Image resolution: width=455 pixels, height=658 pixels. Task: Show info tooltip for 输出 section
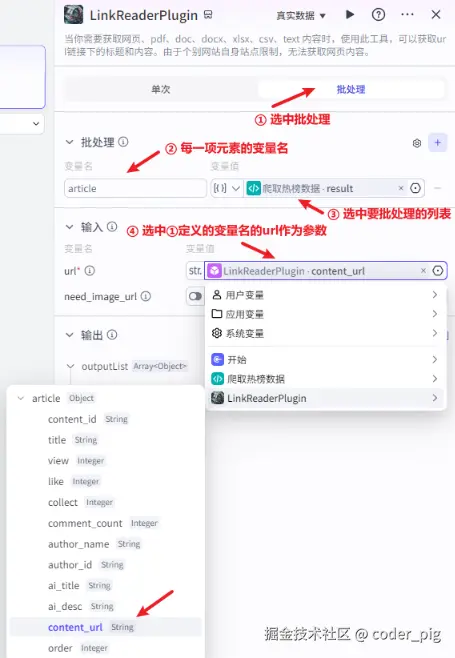pos(112,335)
